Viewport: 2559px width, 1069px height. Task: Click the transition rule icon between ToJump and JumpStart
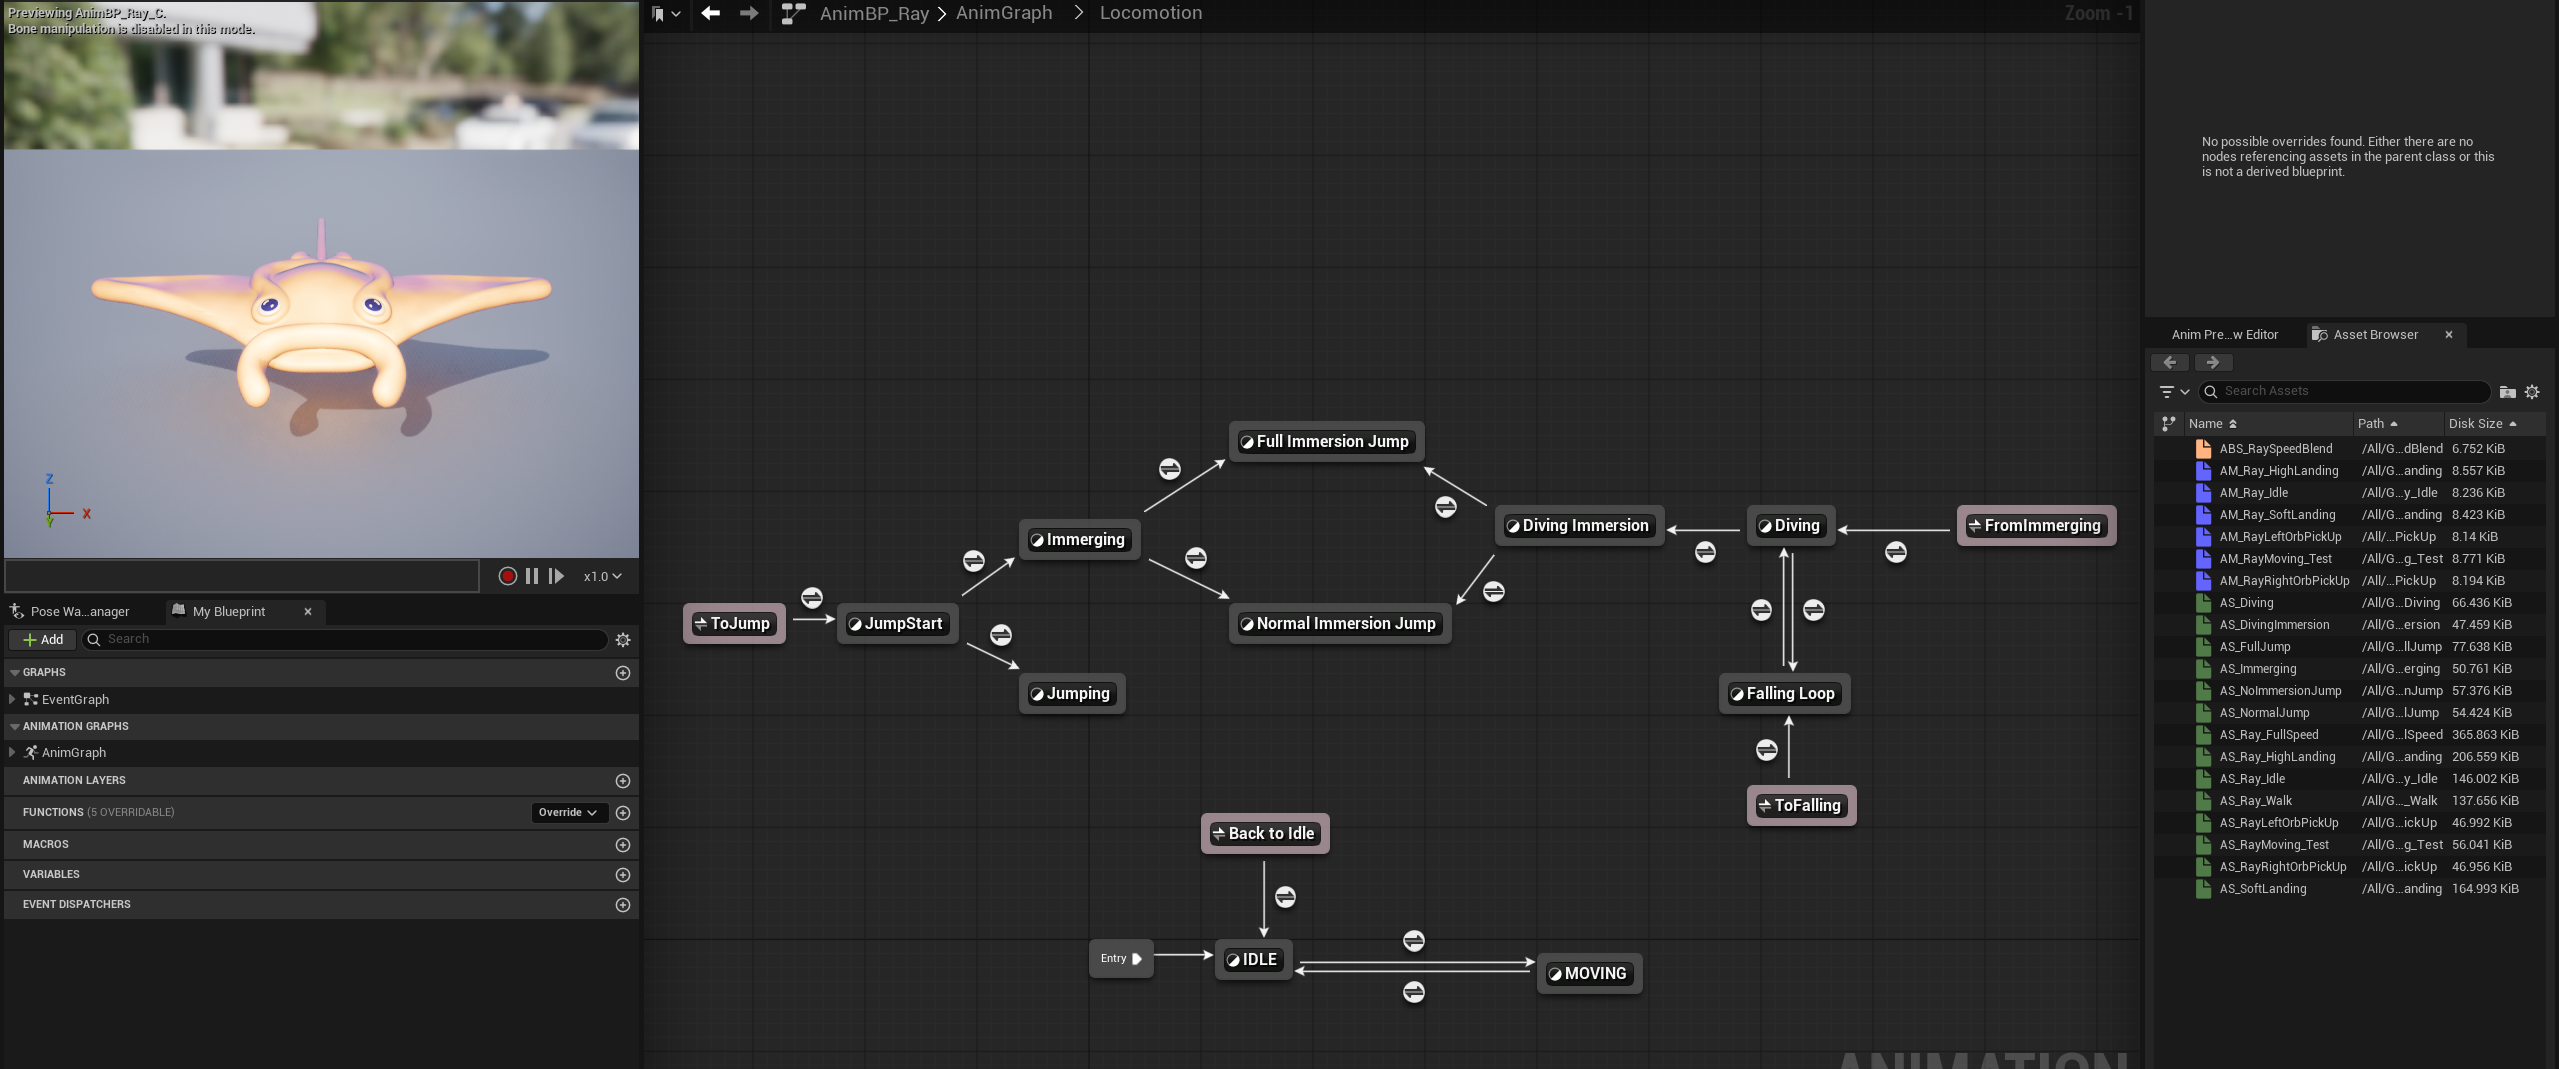click(812, 598)
